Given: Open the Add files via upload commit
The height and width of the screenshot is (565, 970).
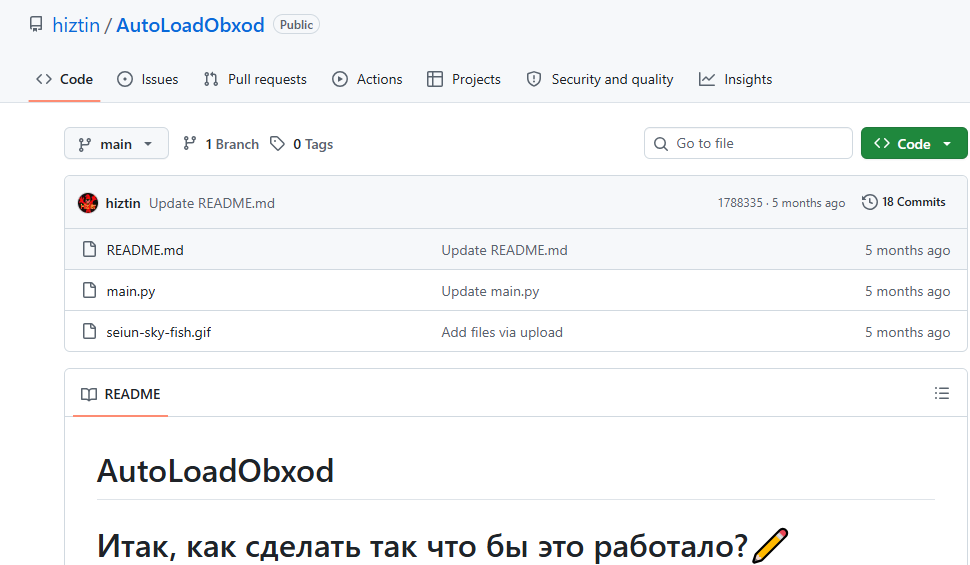Looking at the screenshot, I should pos(502,332).
